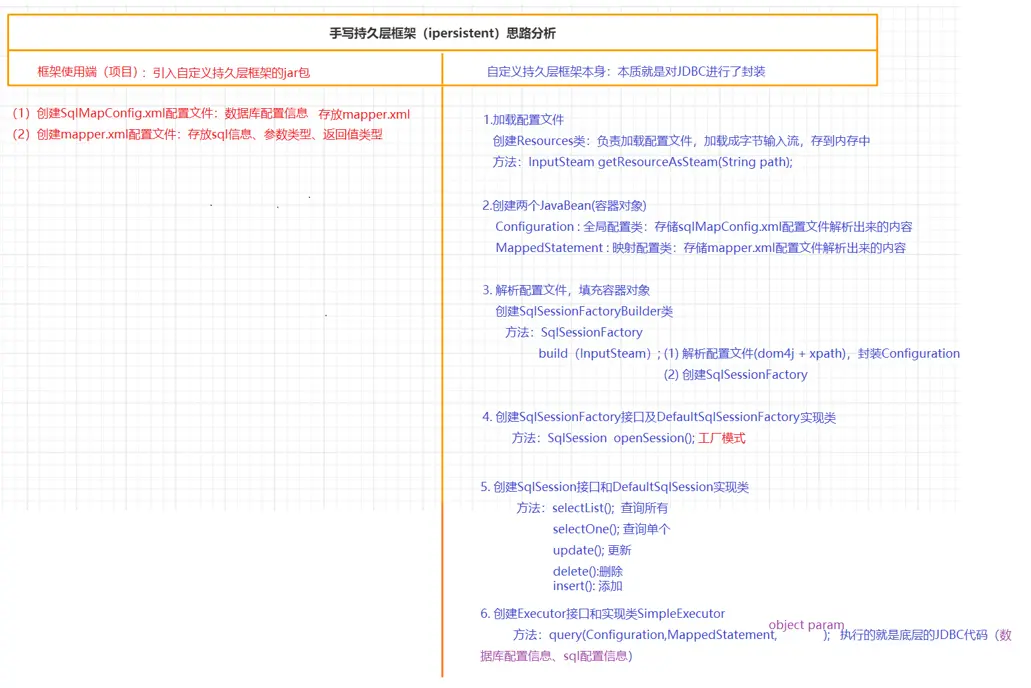Click heading '5. 创建SqlSession接口和DefaultSqlSession实现类'

(614, 487)
